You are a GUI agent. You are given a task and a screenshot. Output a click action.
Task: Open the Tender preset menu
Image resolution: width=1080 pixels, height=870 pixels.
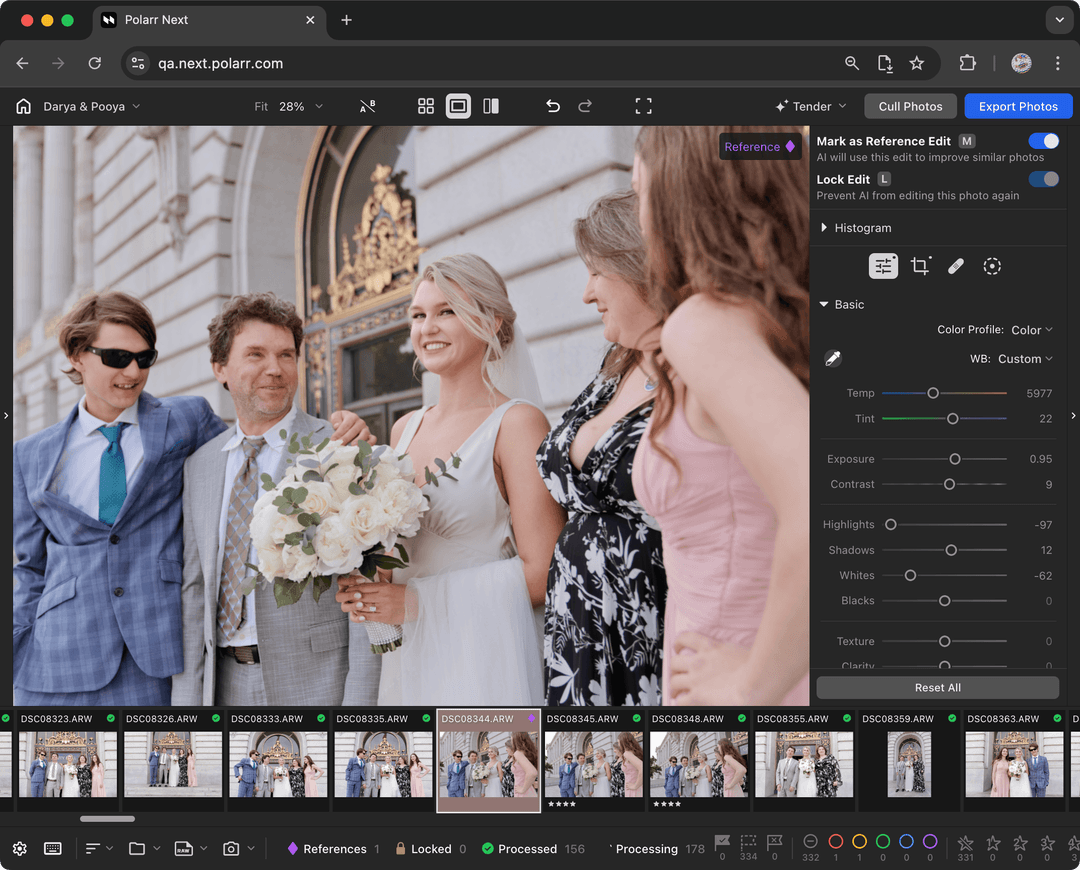point(810,106)
